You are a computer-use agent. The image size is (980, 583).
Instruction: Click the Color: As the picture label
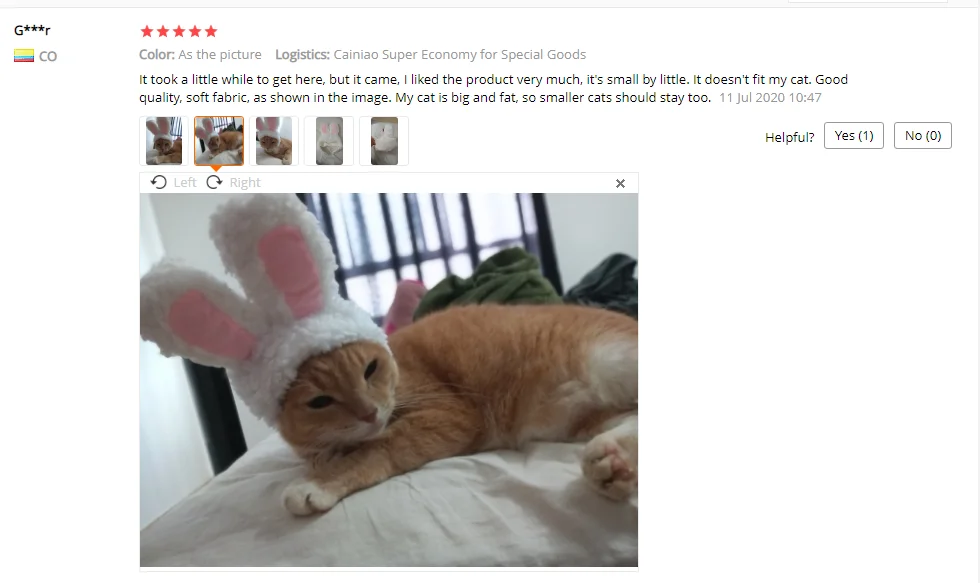click(x=200, y=54)
